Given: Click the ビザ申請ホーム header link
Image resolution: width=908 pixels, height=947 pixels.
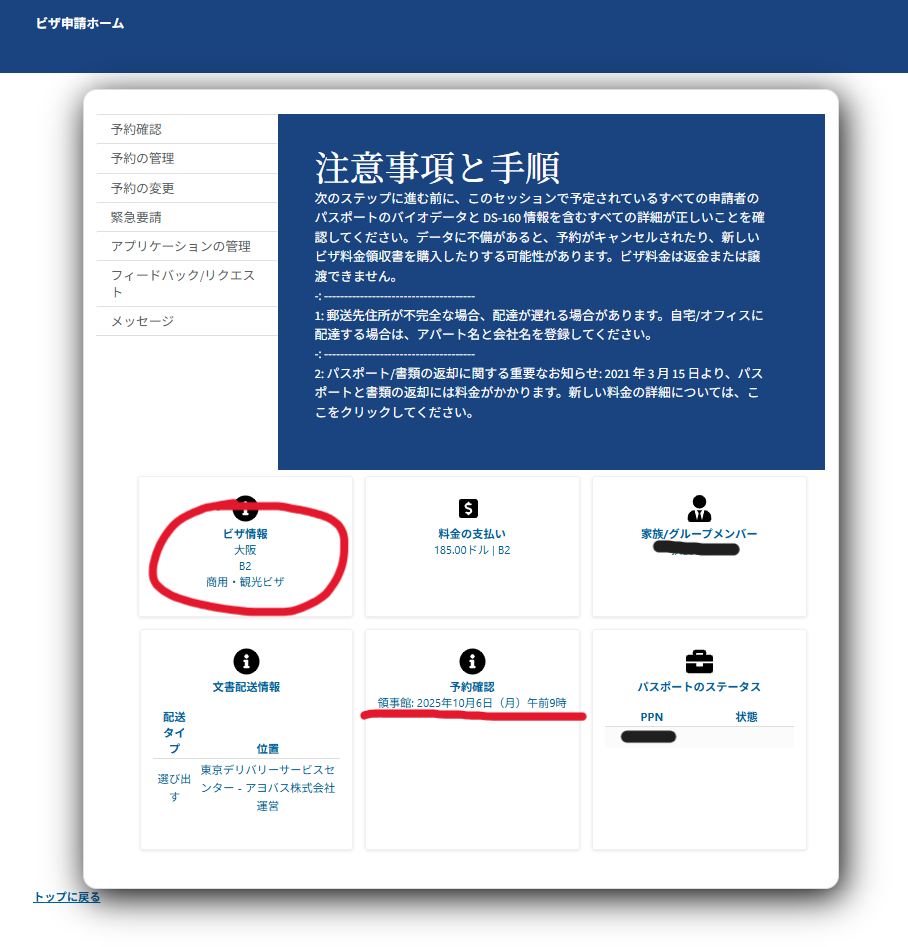Looking at the screenshot, I should point(80,23).
